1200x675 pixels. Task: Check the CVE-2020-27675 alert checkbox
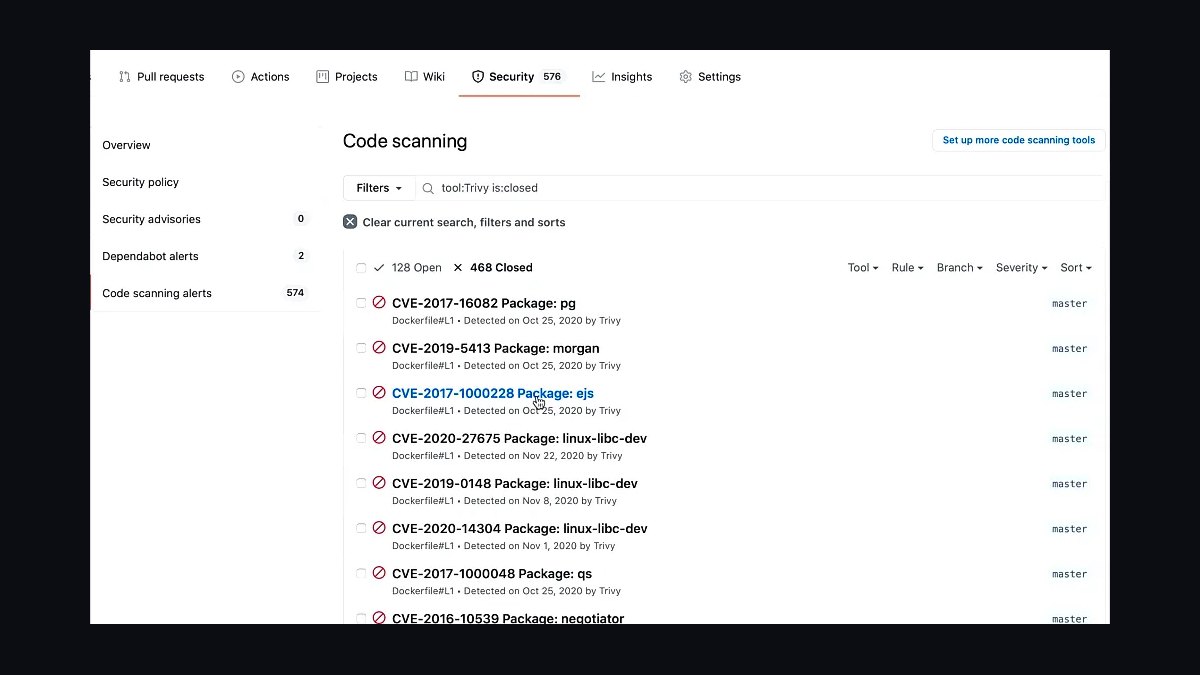(361, 438)
